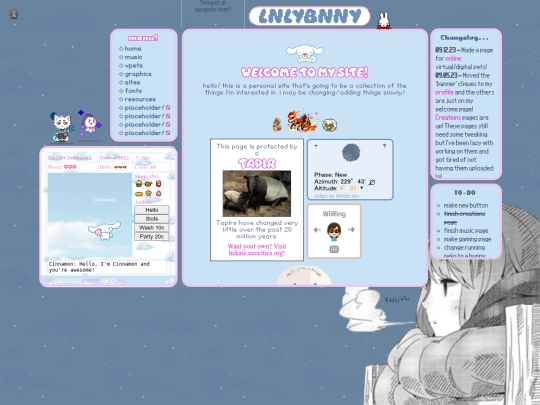Image resolution: width=540 pixels, height=405 pixels.
Task: Click the round white creature pixel pet
Action: pyautogui.click(x=330, y=125)
